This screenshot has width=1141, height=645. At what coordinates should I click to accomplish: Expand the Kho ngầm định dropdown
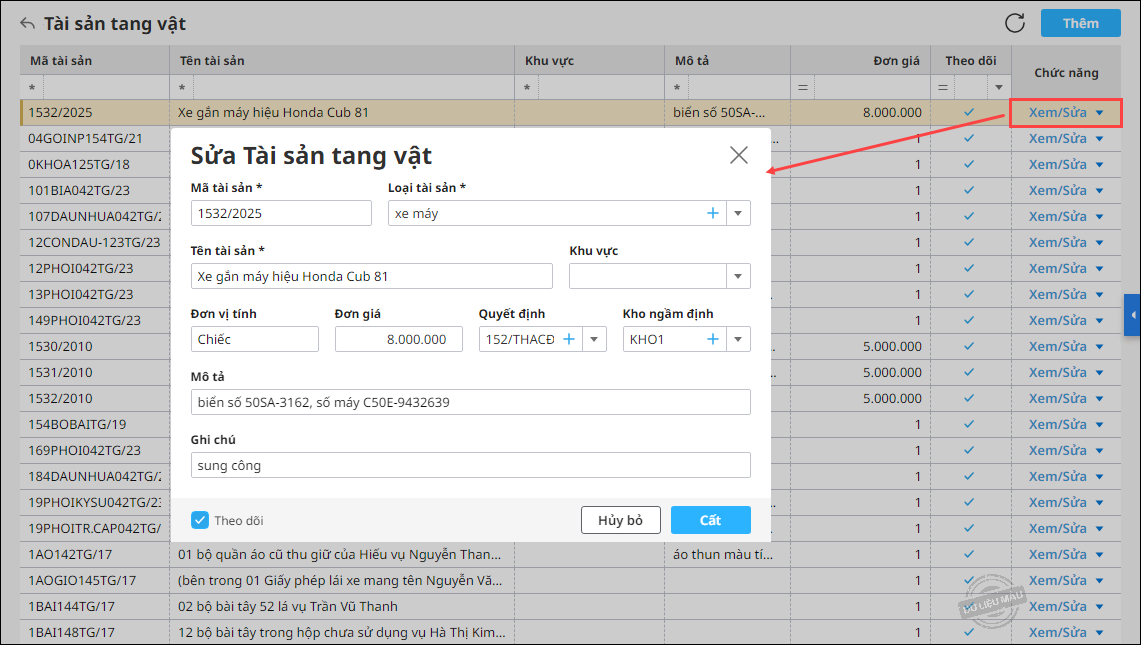pyautogui.click(x=738, y=339)
